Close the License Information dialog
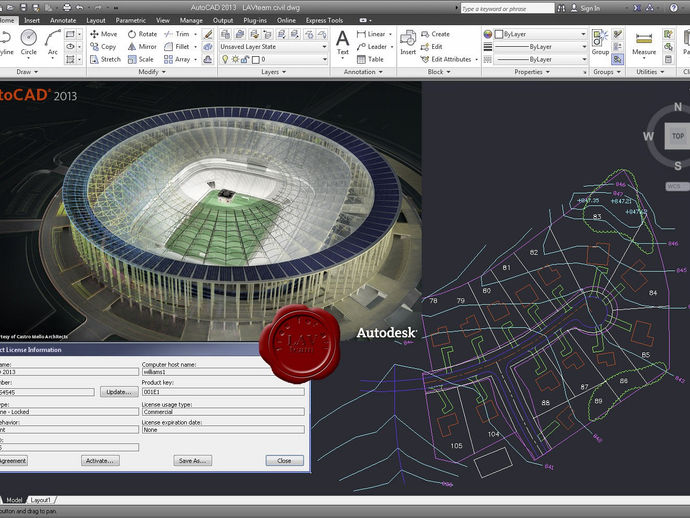Viewport: 690px width, 518px height. tap(284, 461)
